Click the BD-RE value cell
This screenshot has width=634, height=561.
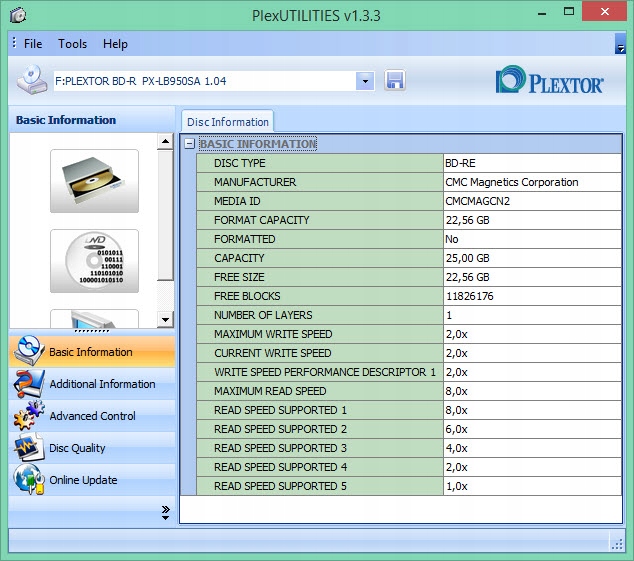click(x=533, y=163)
